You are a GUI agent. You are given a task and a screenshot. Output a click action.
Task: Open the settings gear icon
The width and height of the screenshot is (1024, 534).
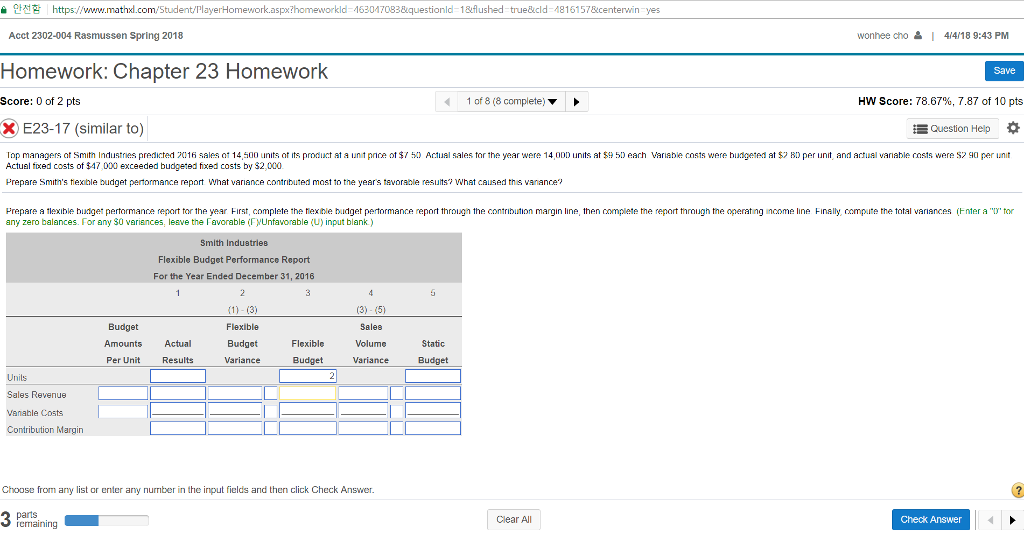1013,128
